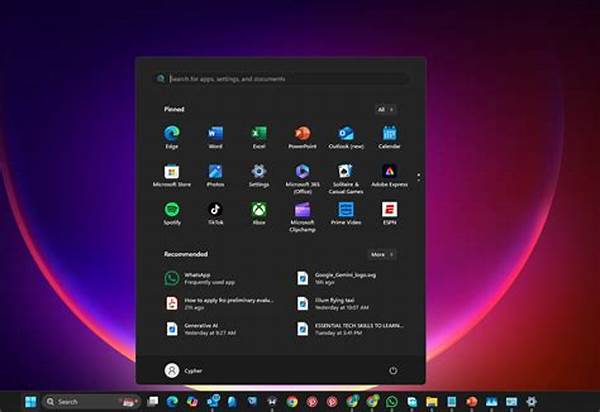Launch Microsoft Clipchamp
Viewport: 600px width, 412px height.
[x=302, y=217]
